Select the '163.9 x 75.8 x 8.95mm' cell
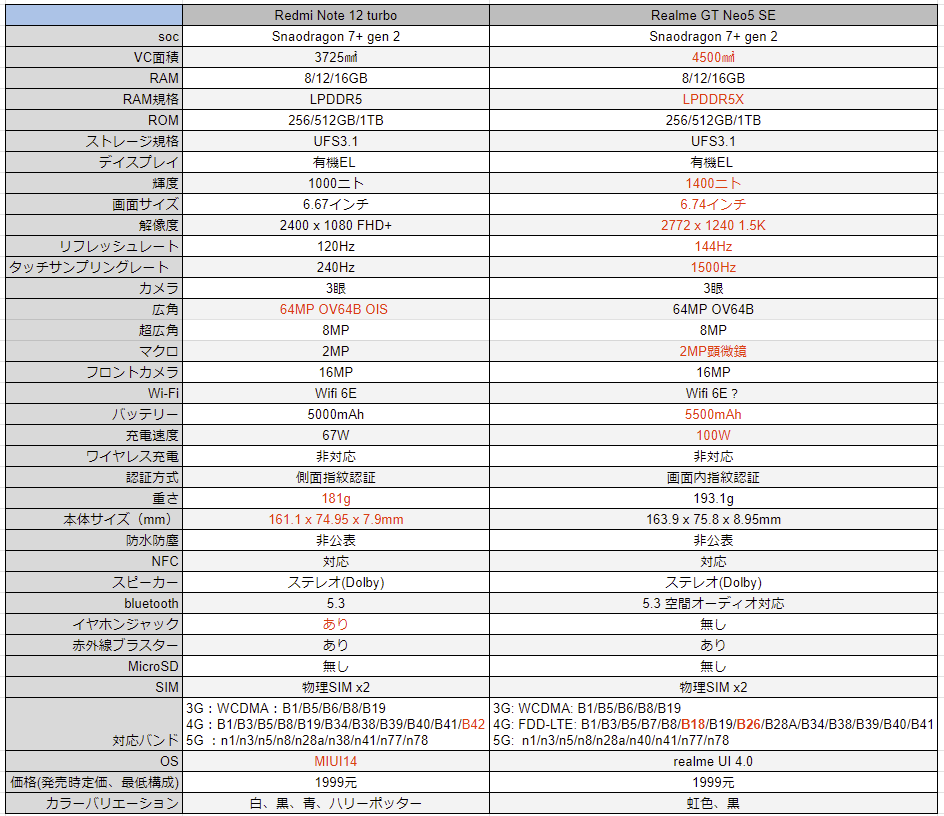The height and width of the screenshot is (816, 944). point(713,519)
